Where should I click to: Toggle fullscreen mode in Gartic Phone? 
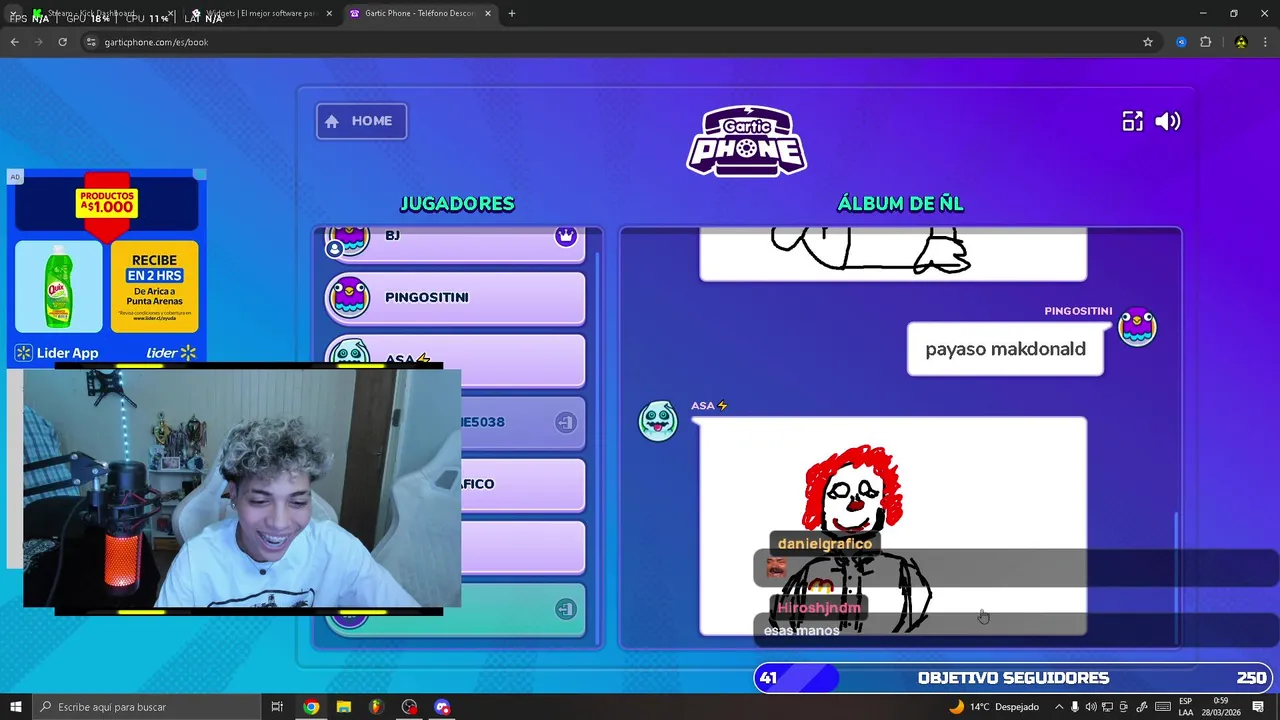[x=1132, y=121]
